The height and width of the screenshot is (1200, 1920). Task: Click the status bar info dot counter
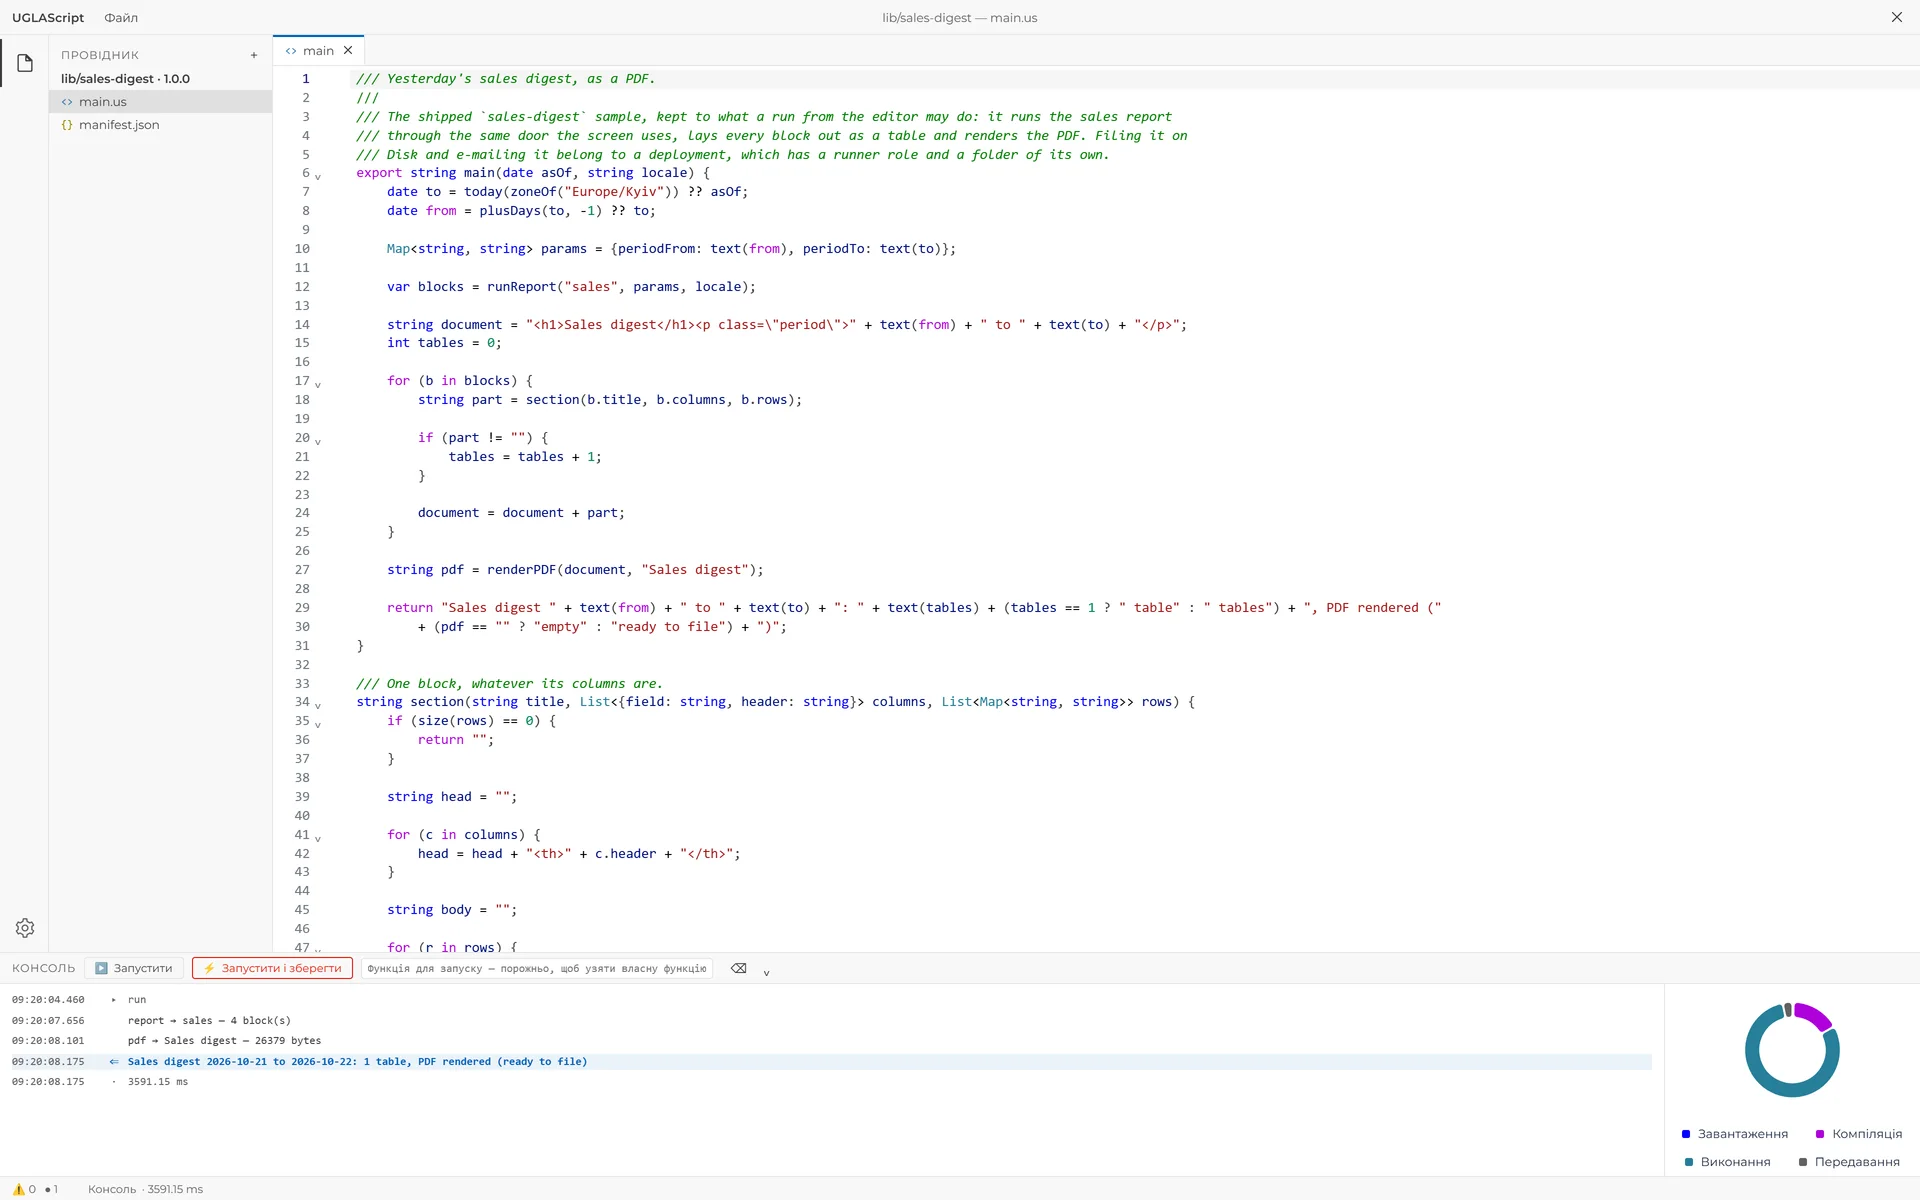pyautogui.click(x=51, y=1189)
